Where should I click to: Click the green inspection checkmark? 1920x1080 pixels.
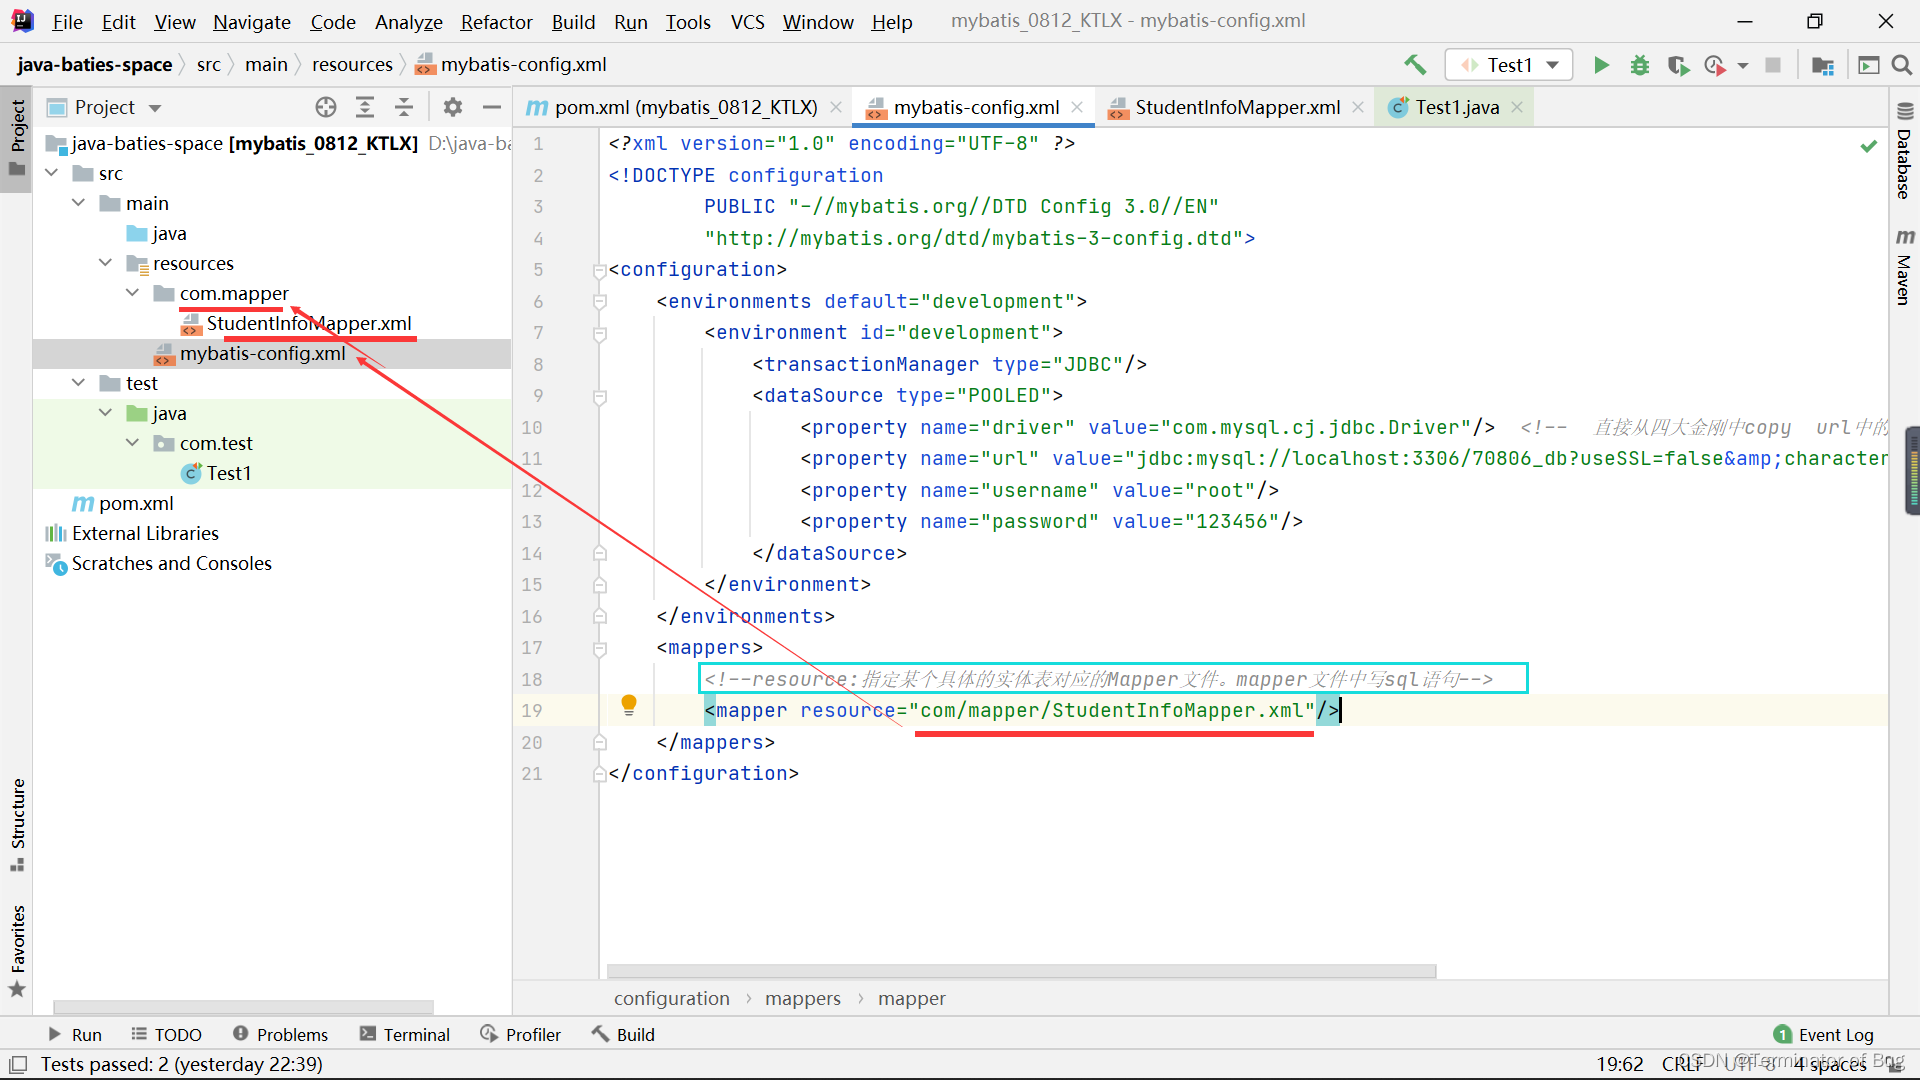coord(1868,146)
